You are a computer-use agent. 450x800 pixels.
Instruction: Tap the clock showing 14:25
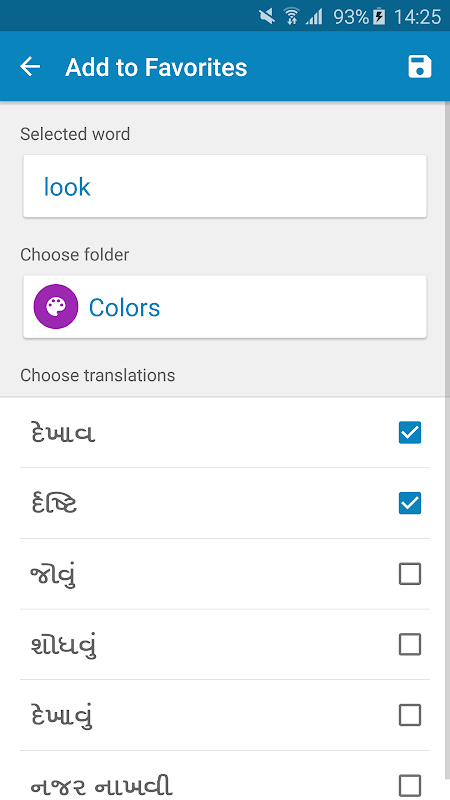point(417,17)
